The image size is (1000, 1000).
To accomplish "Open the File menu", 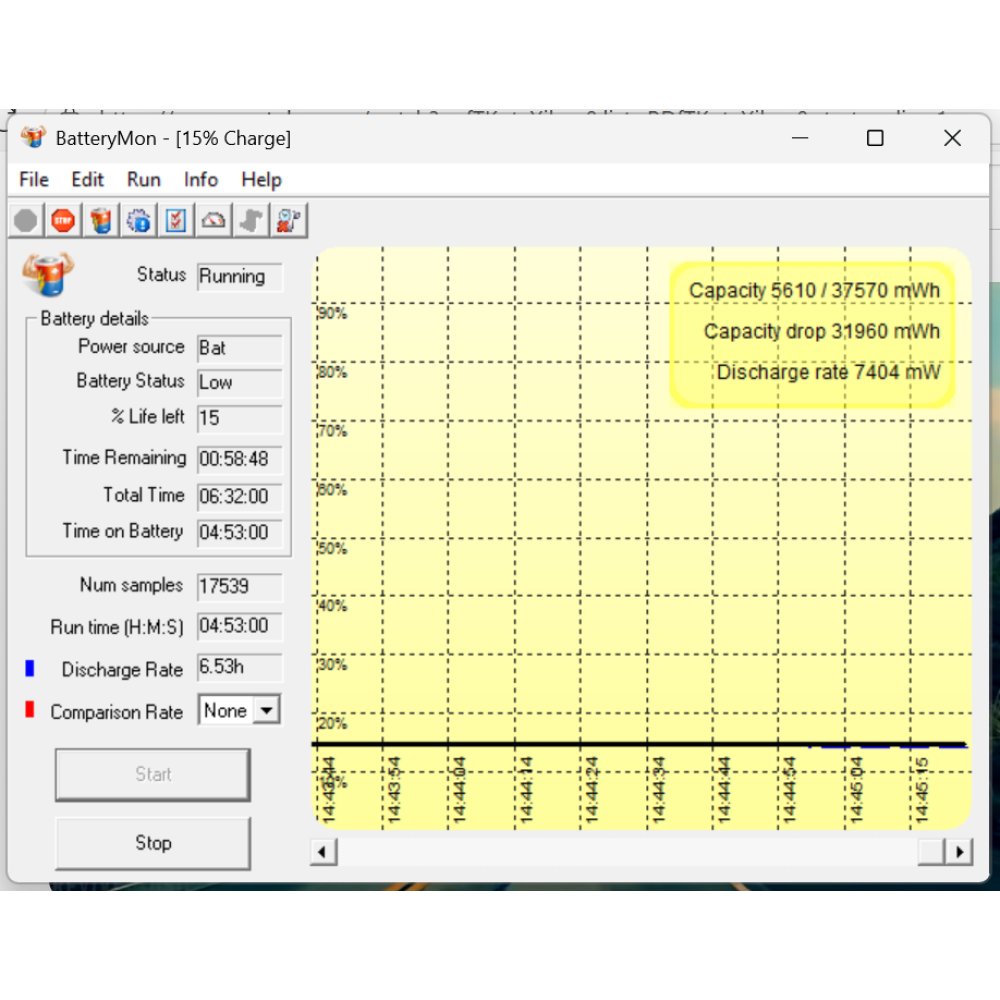I will pyautogui.click(x=34, y=180).
